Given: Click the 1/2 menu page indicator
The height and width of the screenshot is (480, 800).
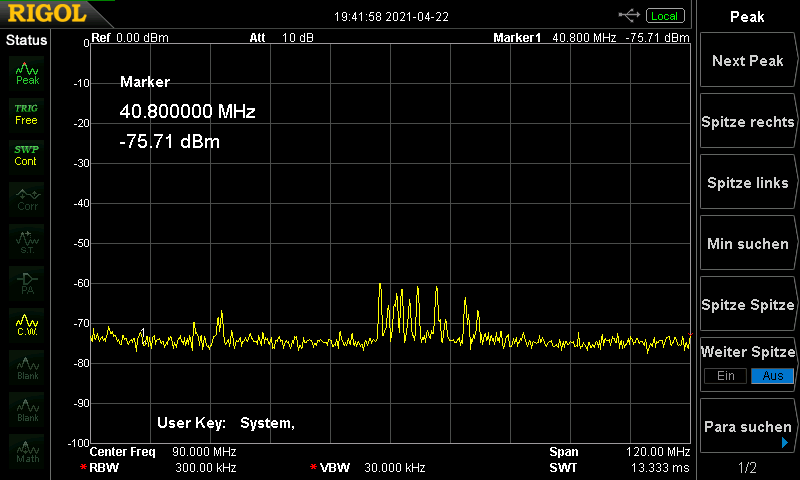Looking at the screenshot, I should [747, 467].
